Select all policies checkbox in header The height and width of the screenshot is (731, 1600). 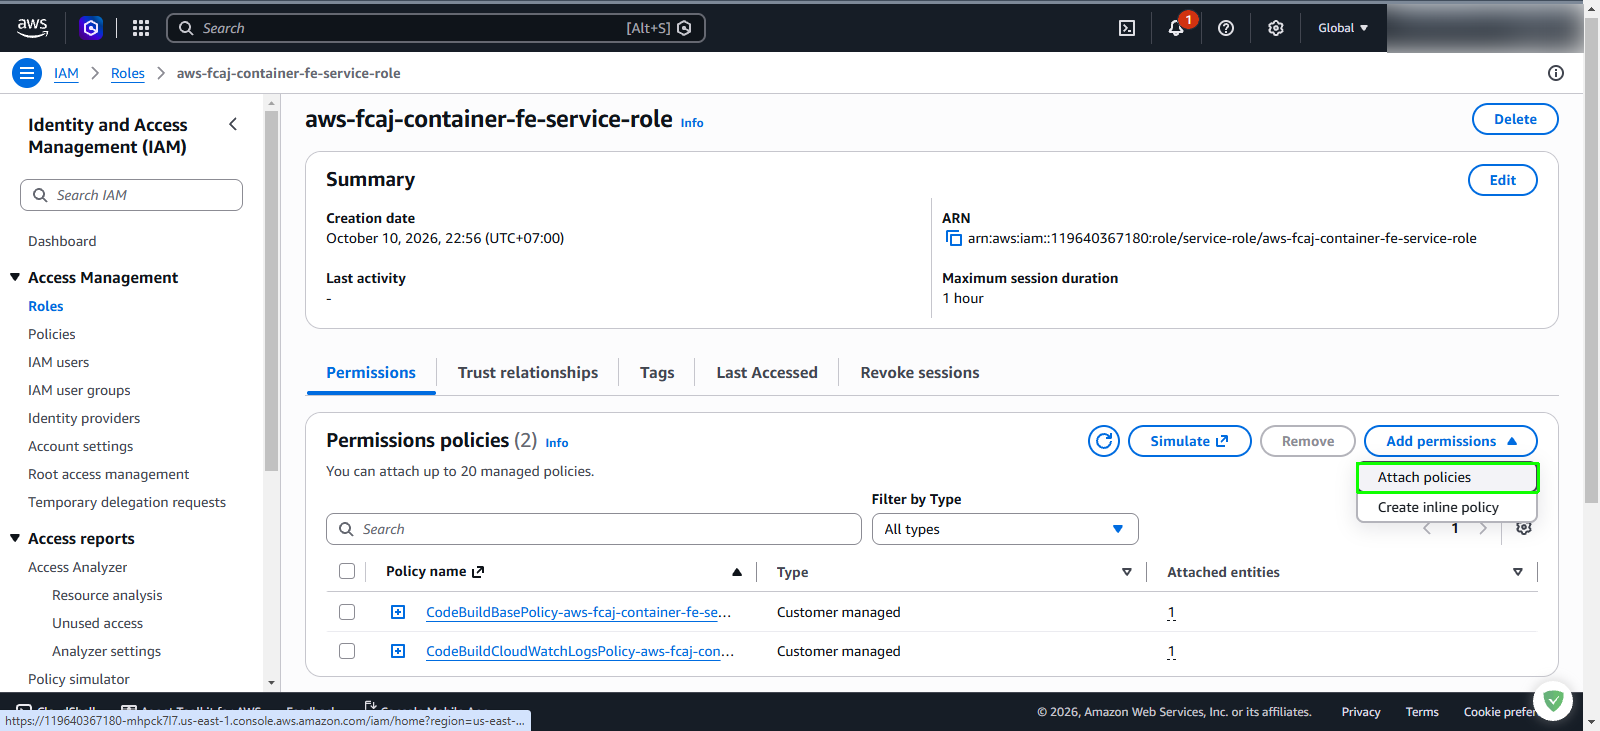point(347,571)
